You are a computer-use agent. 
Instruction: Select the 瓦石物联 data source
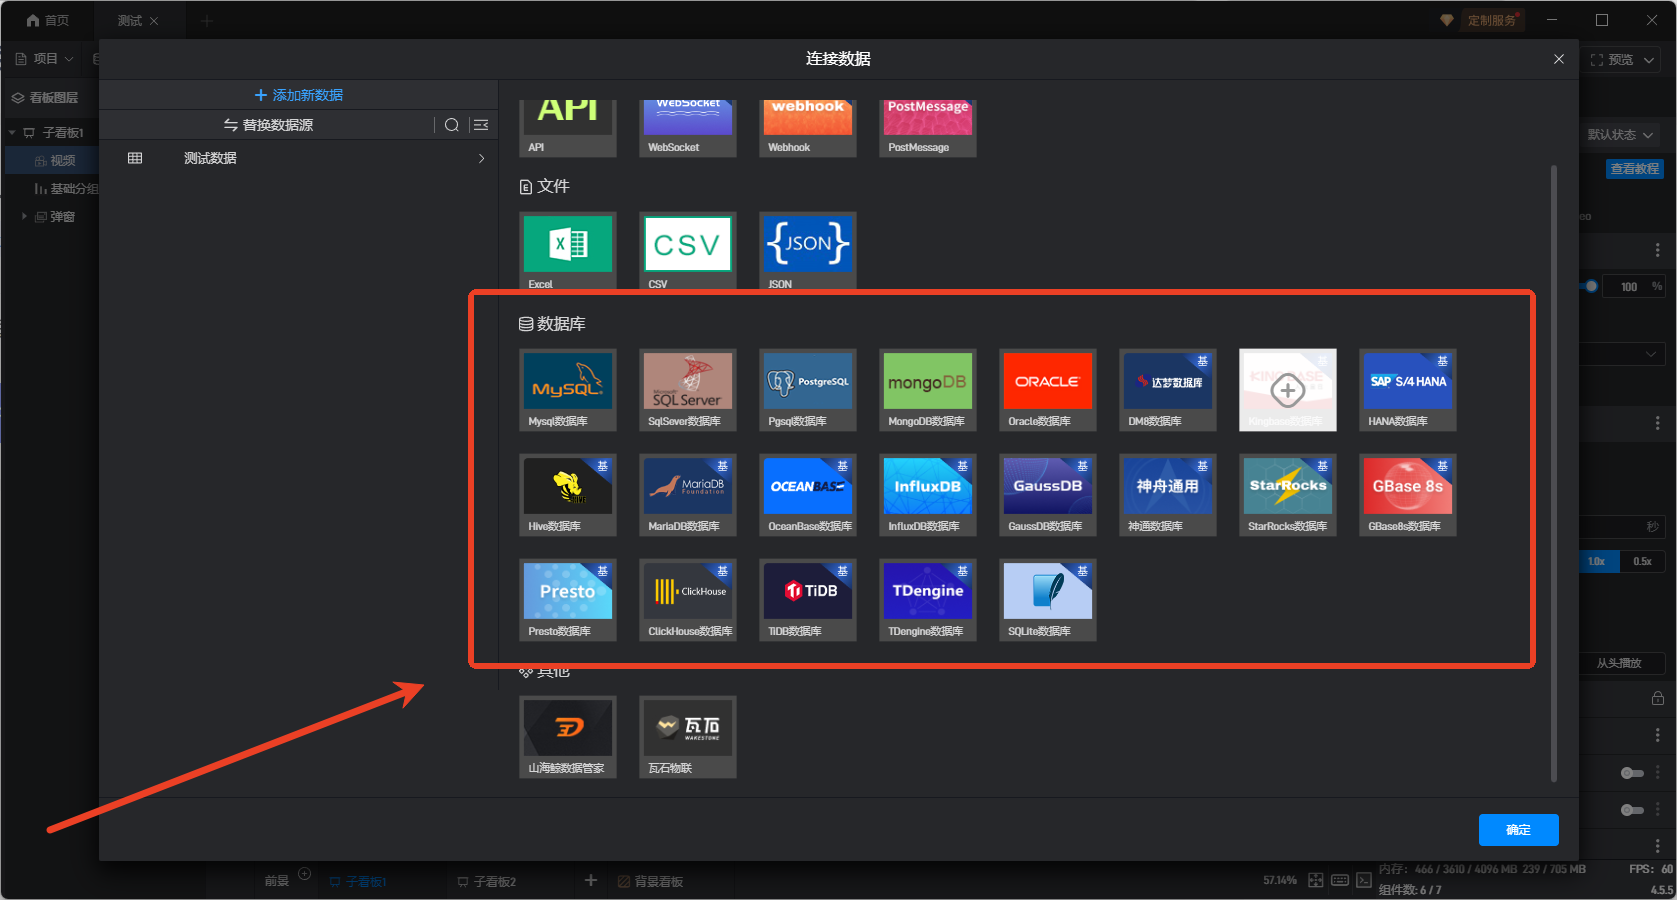[688, 737]
